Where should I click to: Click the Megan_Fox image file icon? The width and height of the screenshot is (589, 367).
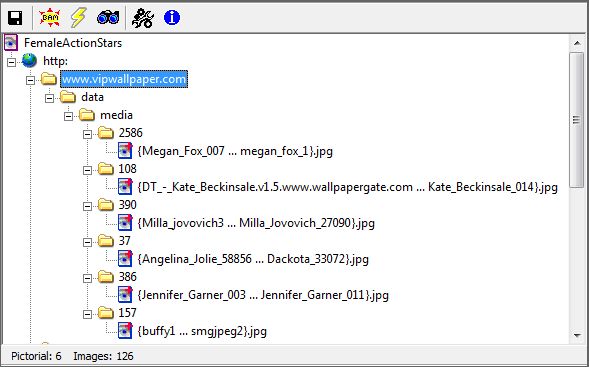[x=125, y=151]
